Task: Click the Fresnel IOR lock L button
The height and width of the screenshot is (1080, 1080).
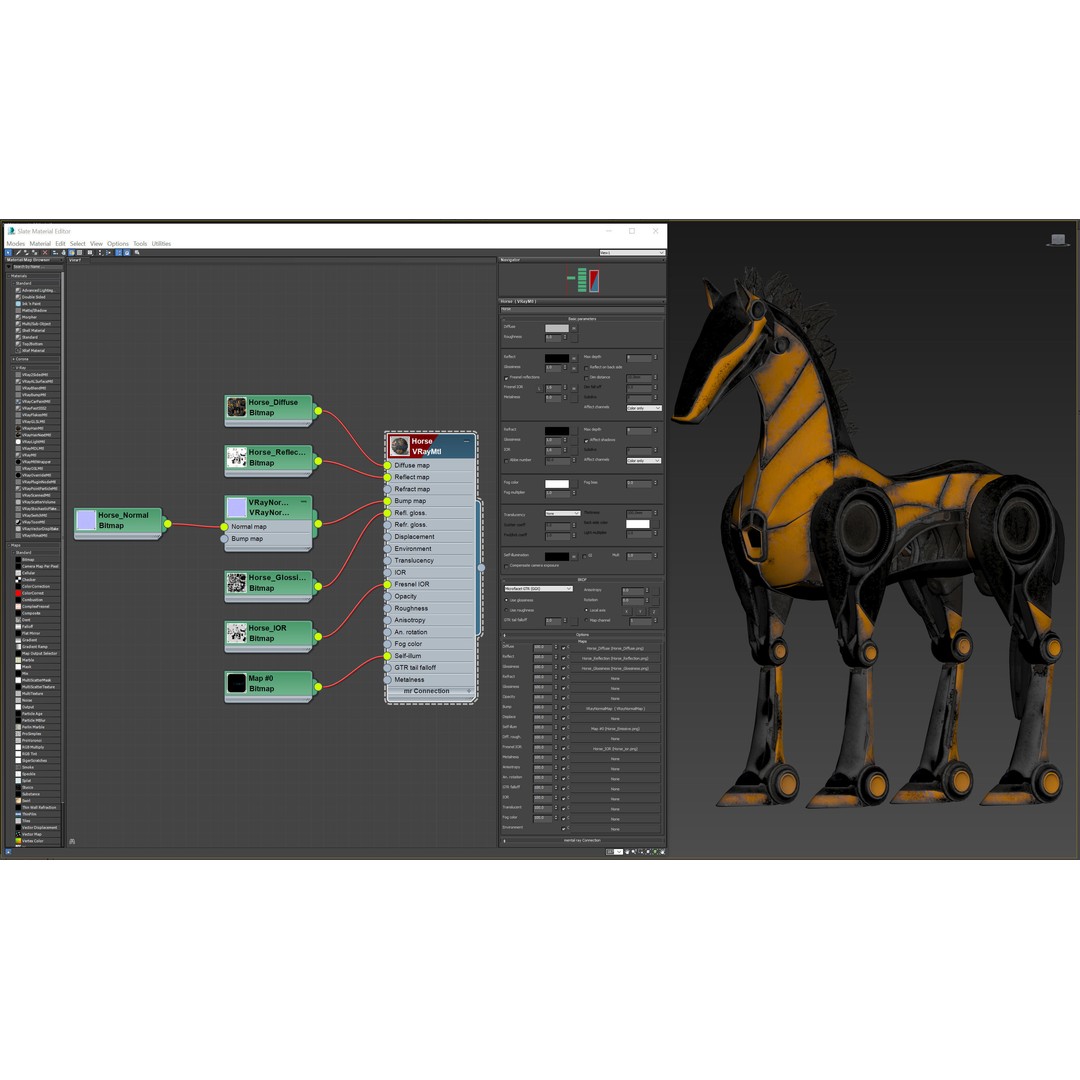Action: point(539,388)
